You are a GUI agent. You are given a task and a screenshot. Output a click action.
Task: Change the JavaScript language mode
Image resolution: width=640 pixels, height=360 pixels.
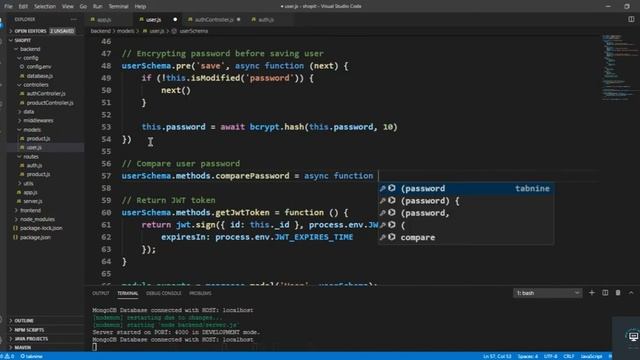point(591,356)
